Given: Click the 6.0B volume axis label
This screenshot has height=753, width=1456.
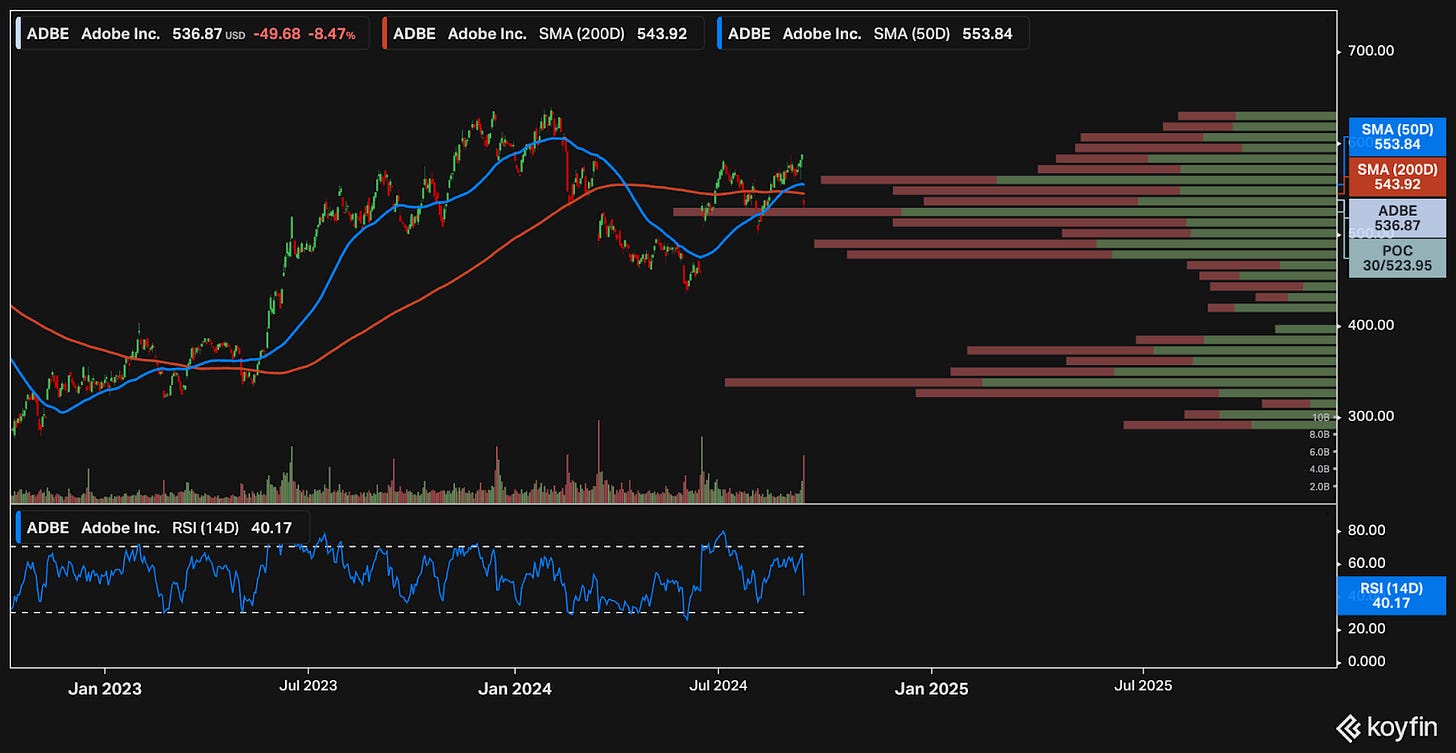Looking at the screenshot, I should 1319,452.
